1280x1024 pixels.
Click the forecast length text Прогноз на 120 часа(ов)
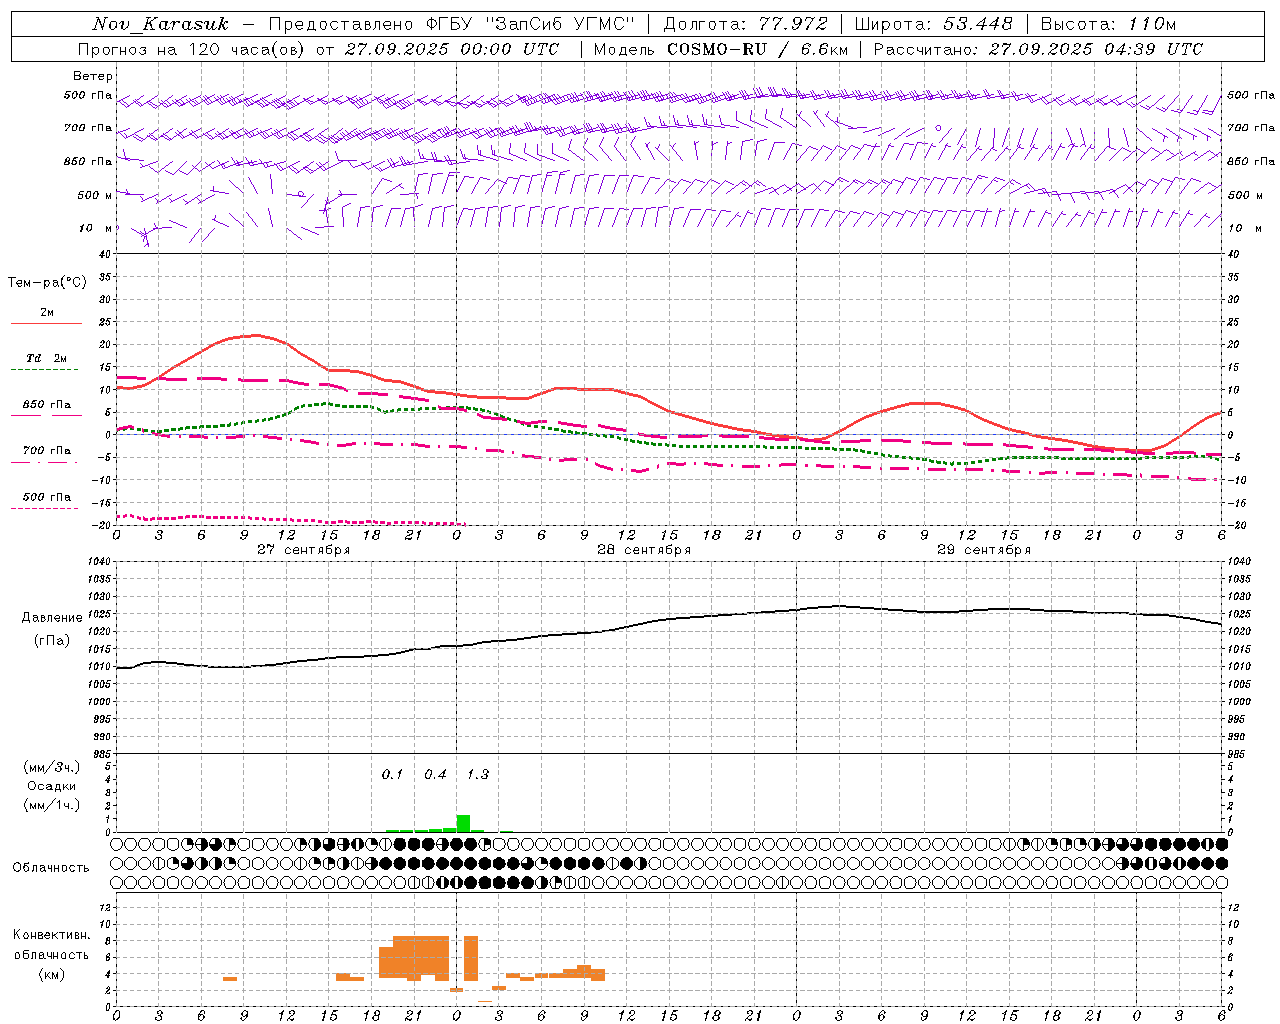point(192,49)
